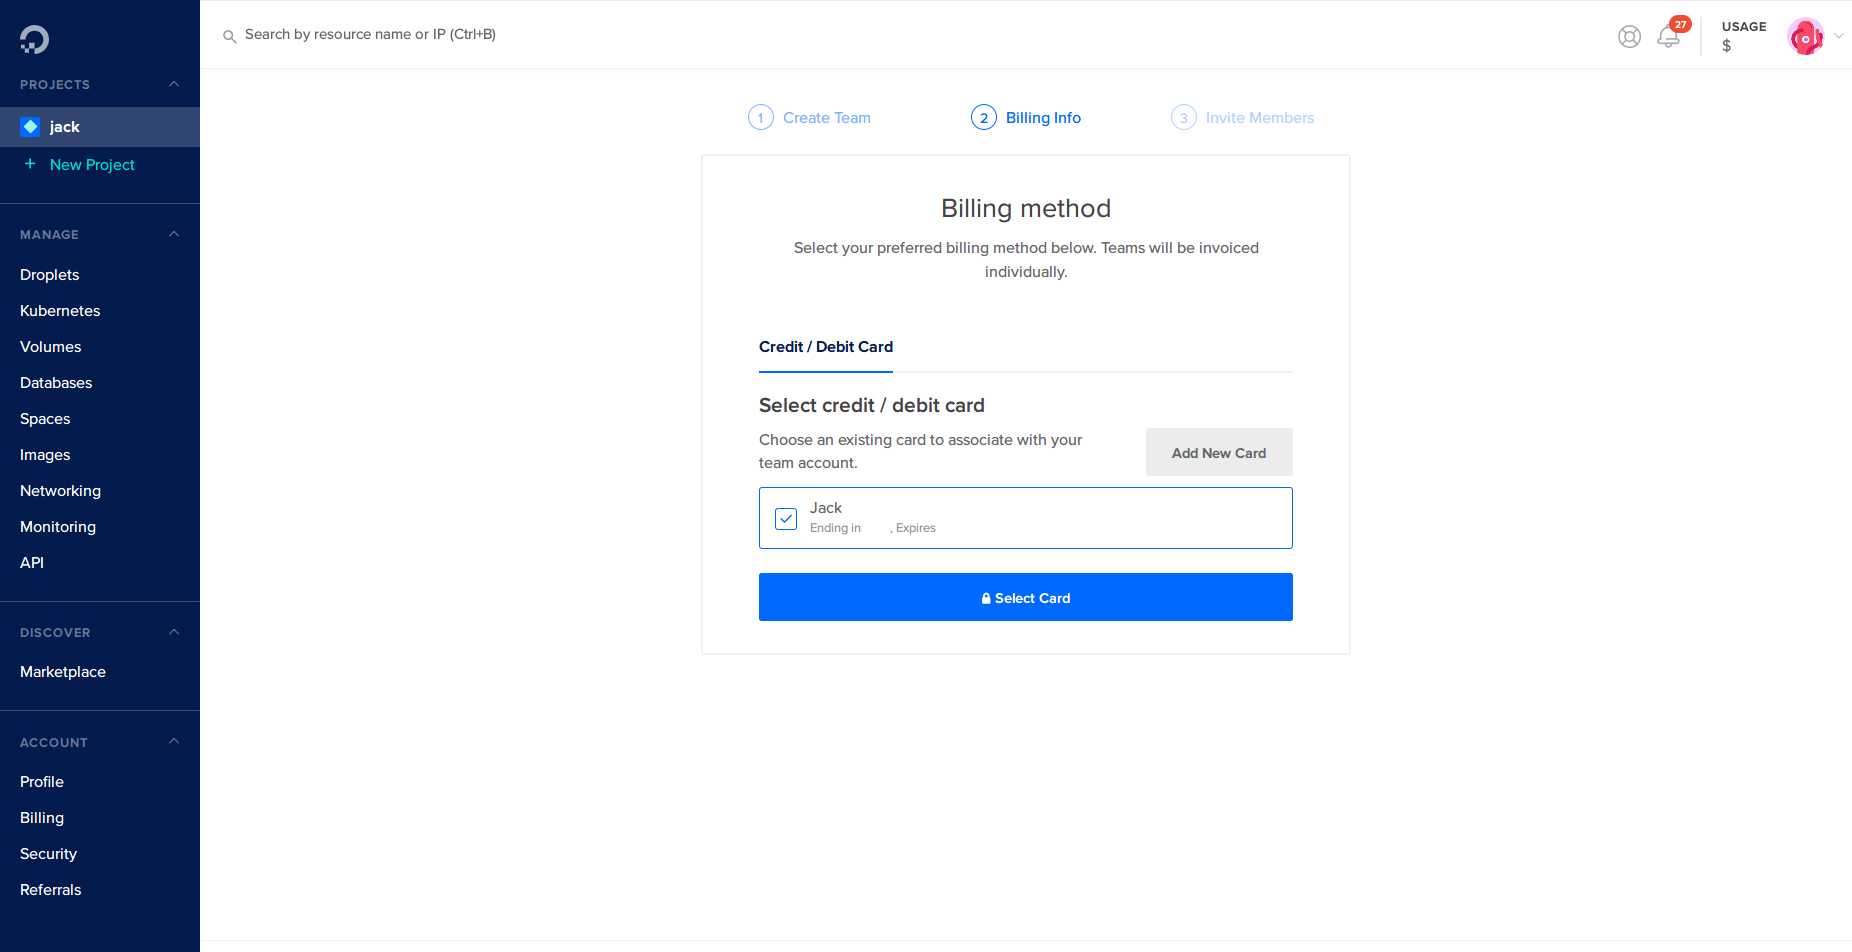Collapse the PROJECTS section

pos(174,85)
